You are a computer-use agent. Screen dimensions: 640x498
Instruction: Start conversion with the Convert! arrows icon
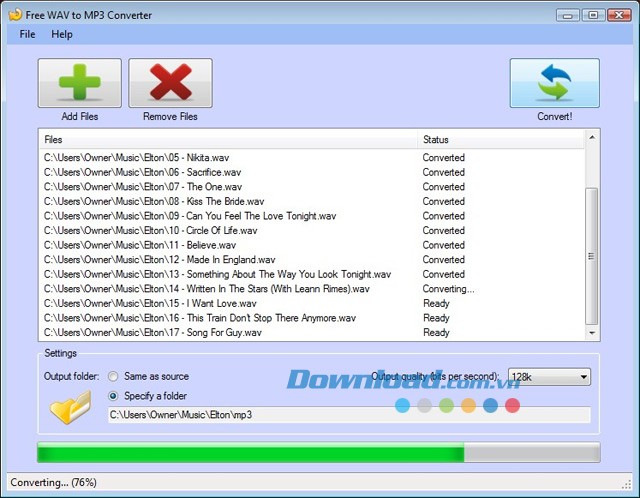pos(554,83)
